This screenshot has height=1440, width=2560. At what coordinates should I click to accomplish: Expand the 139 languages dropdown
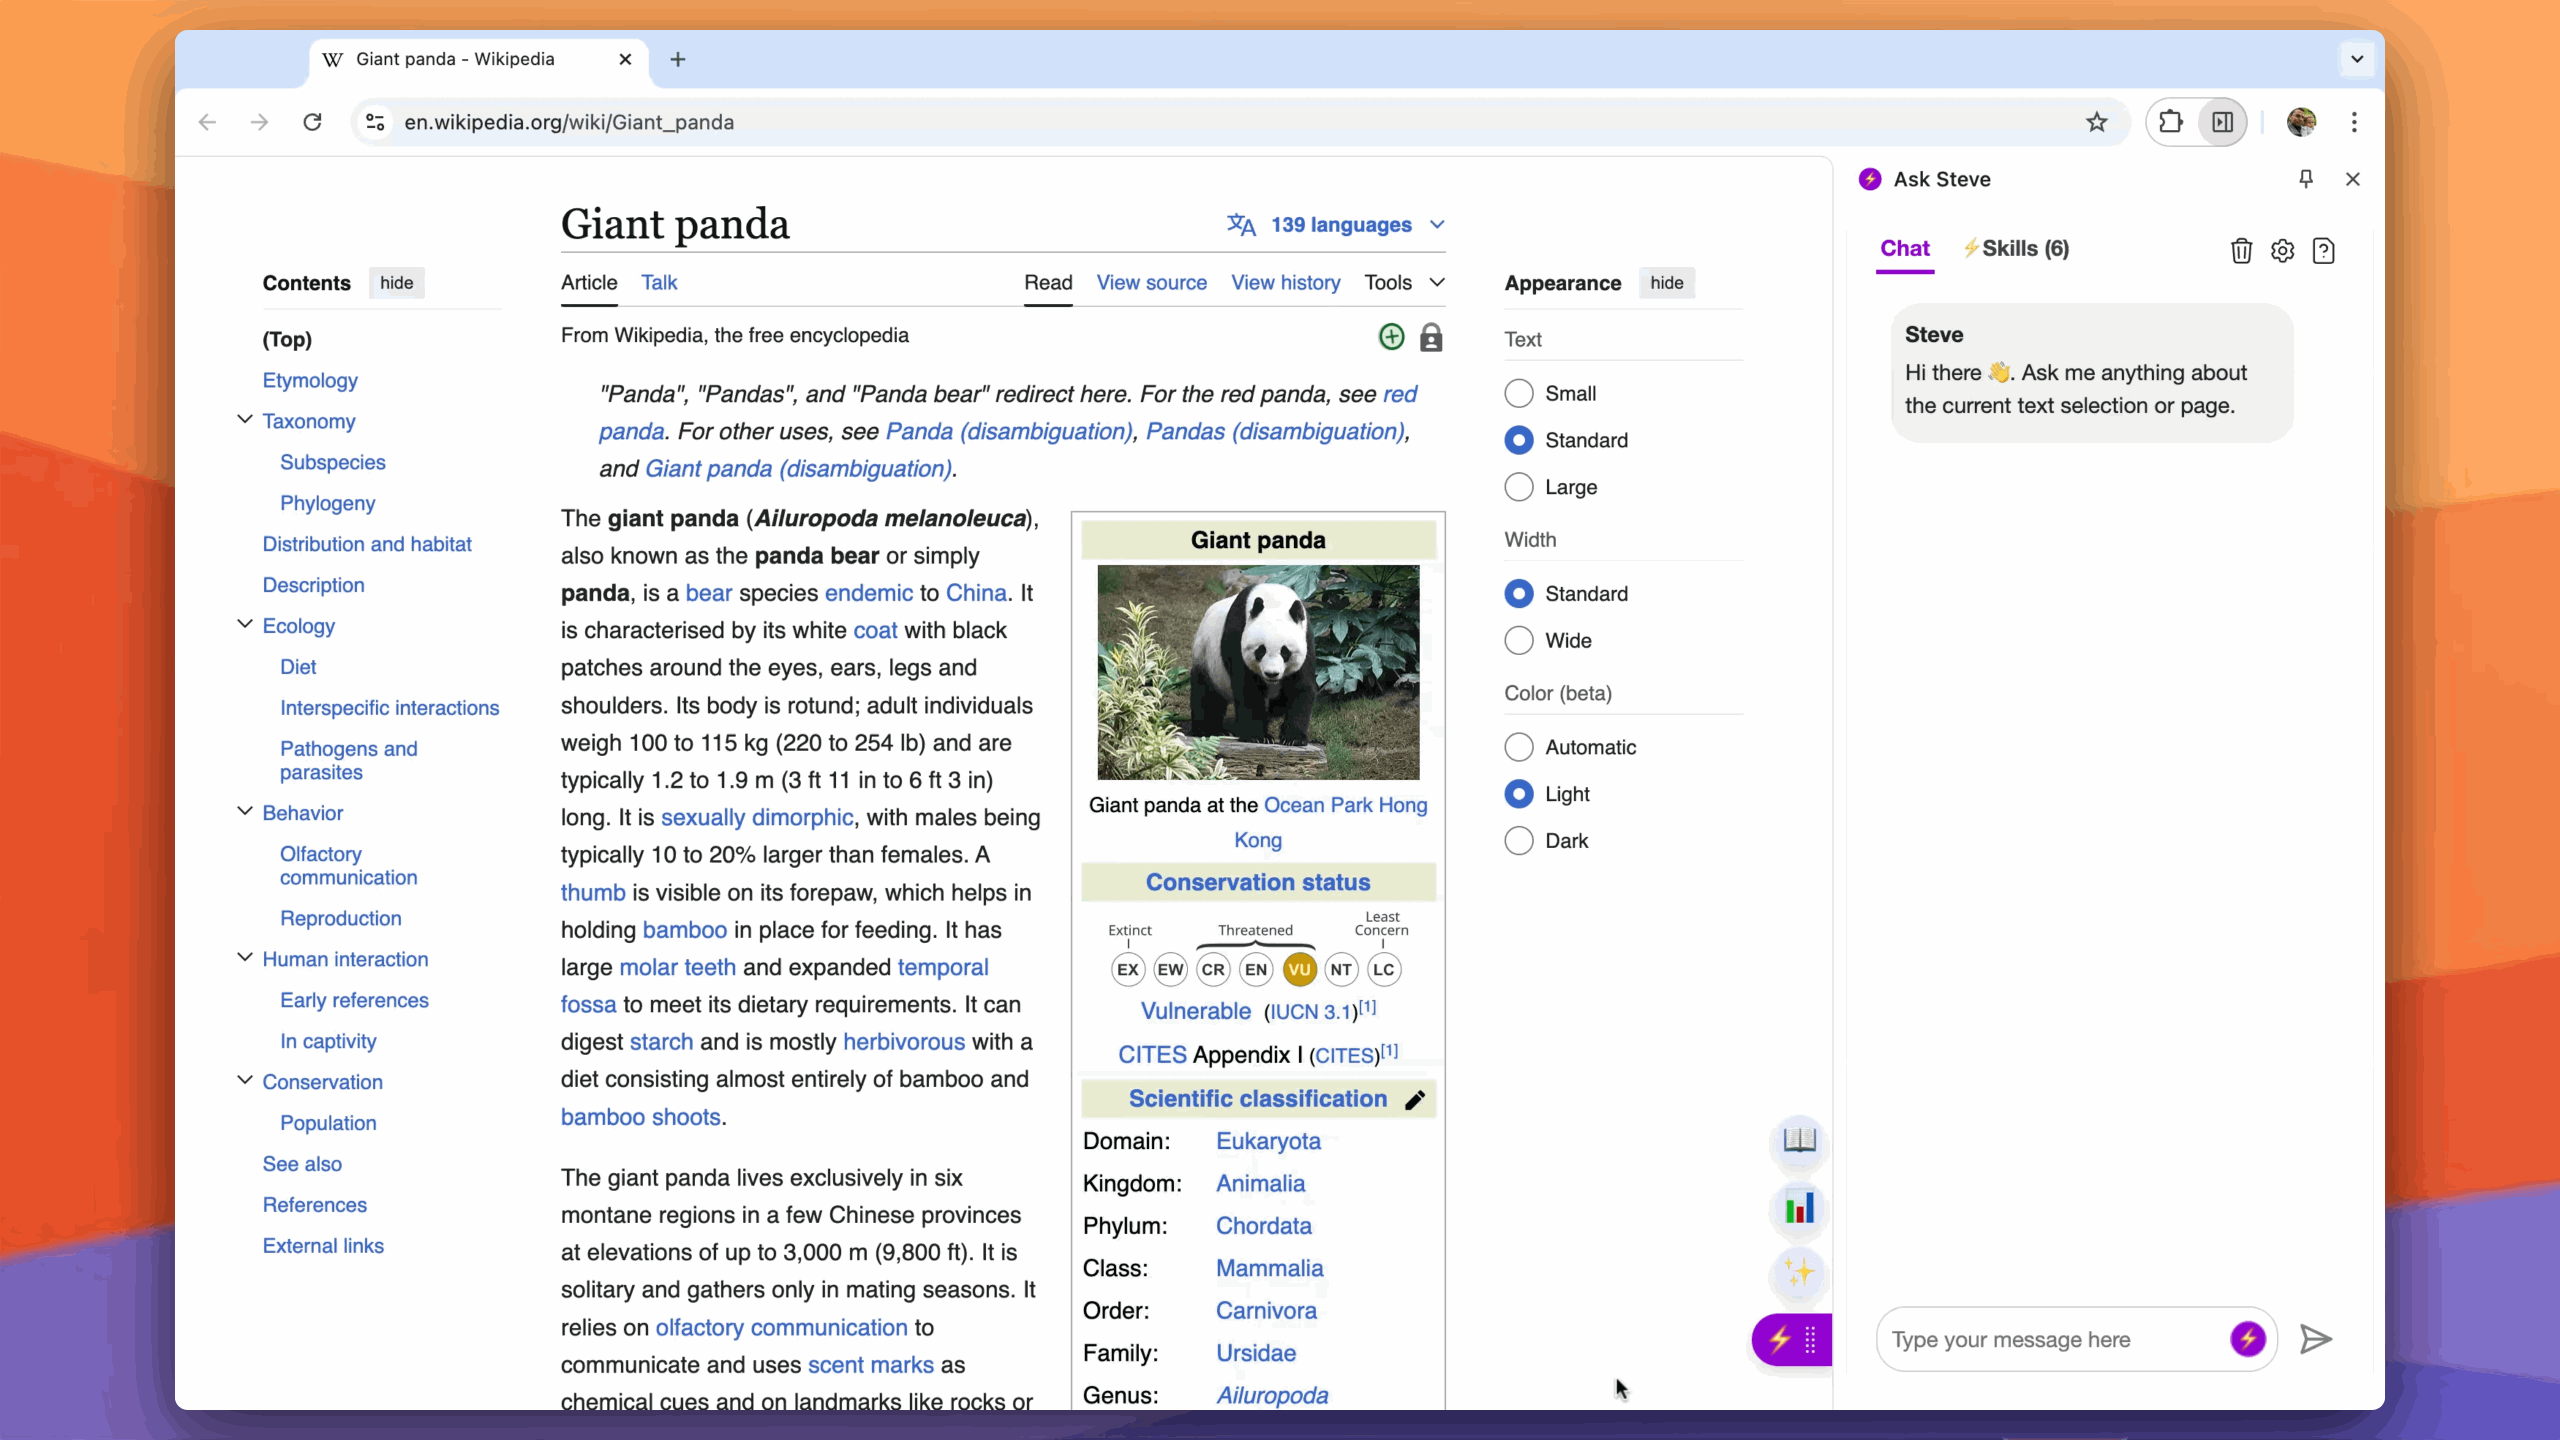(1339, 225)
